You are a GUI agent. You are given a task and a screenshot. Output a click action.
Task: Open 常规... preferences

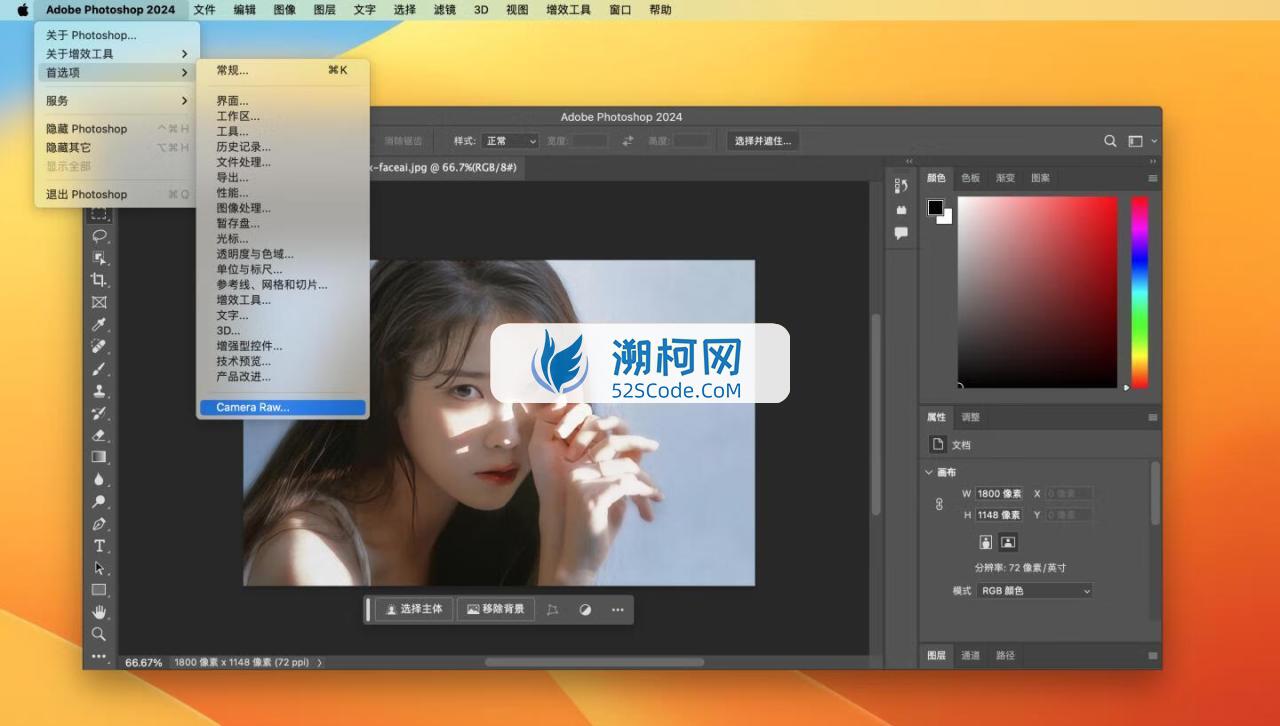pos(283,70)
